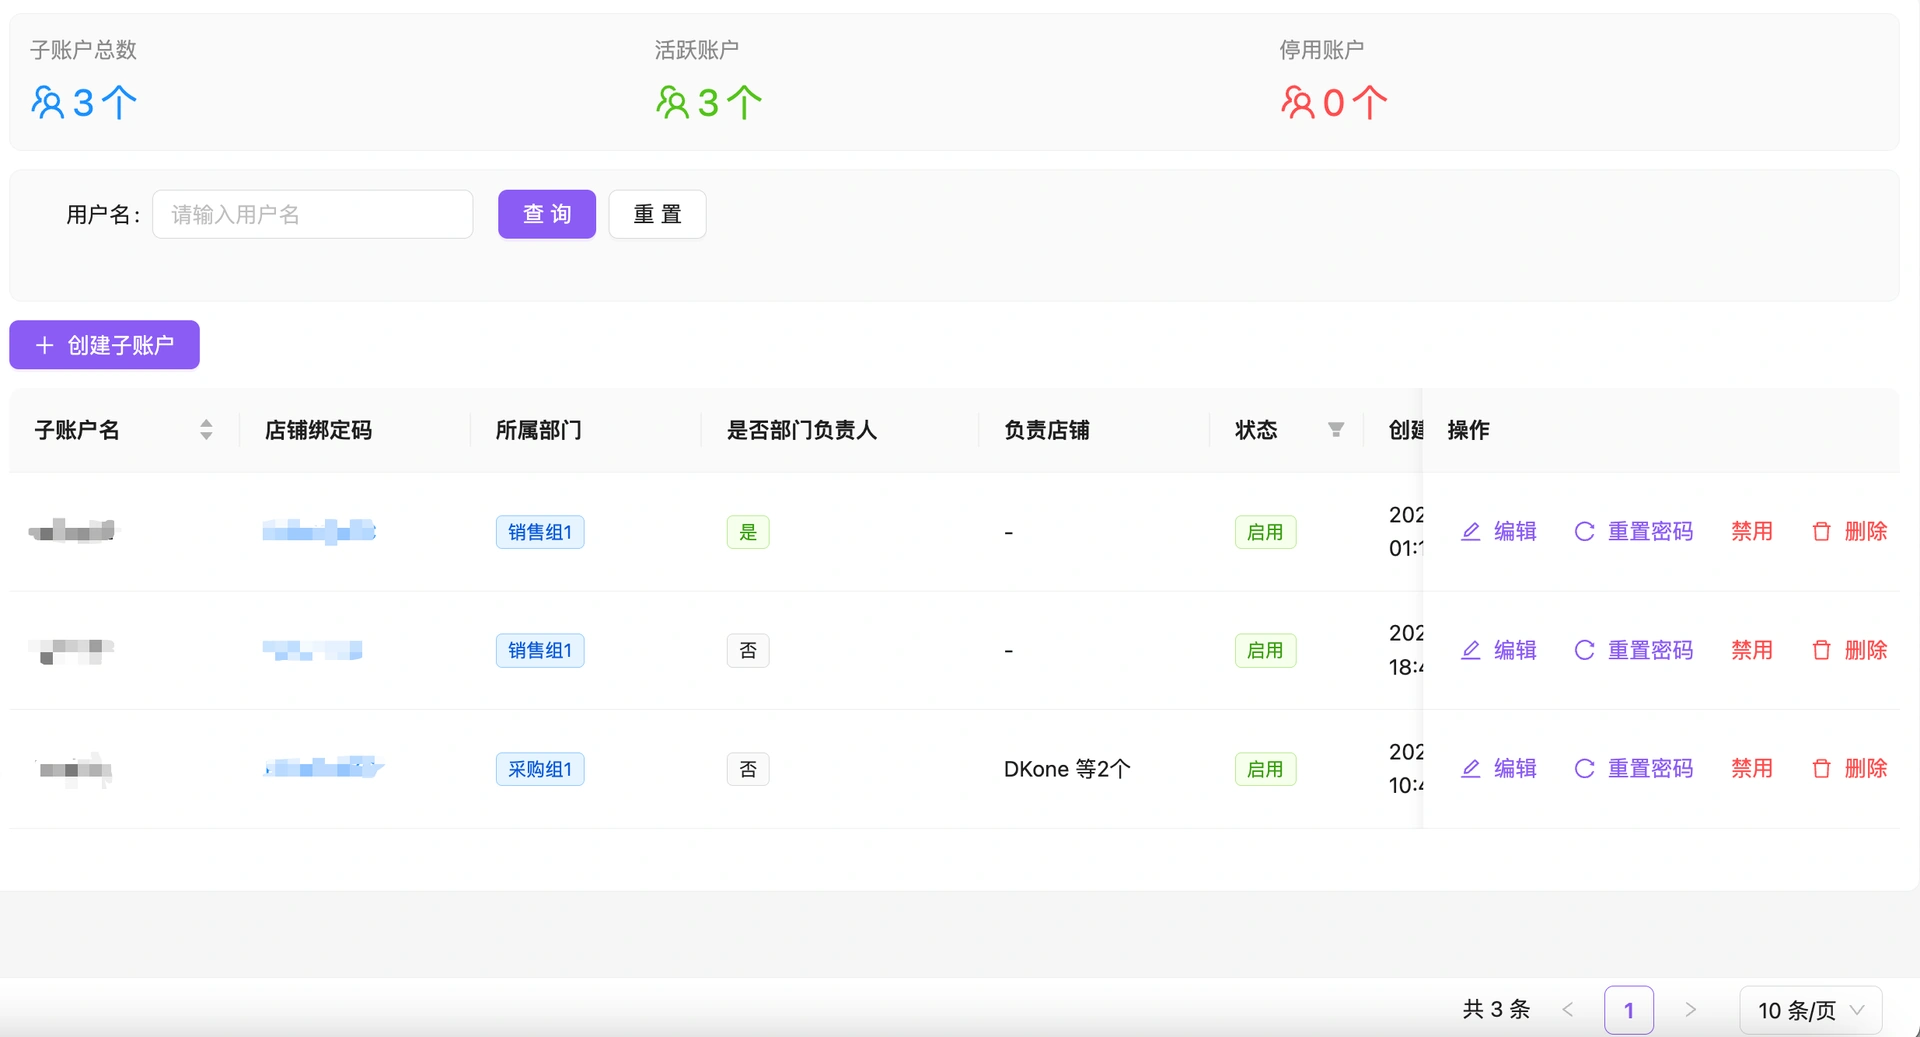The image size is (1920, 1037).
Task: Click the 查询 search button
Action: (547, 214)
